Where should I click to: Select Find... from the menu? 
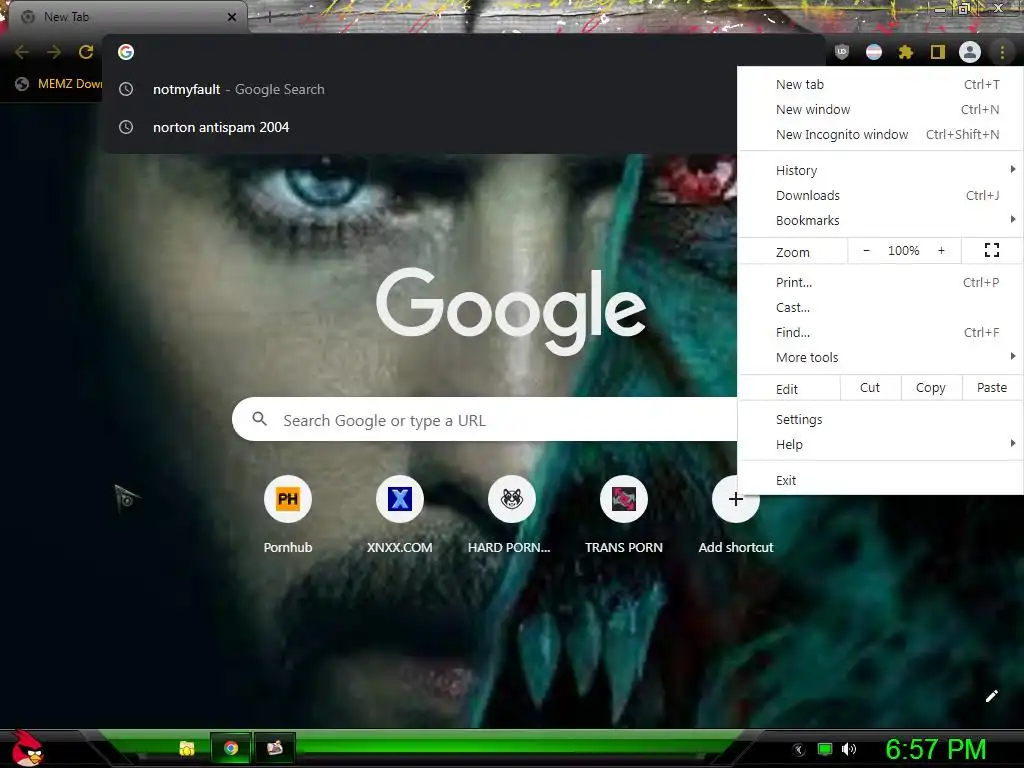pyautogui.click(x=880, y=332)
